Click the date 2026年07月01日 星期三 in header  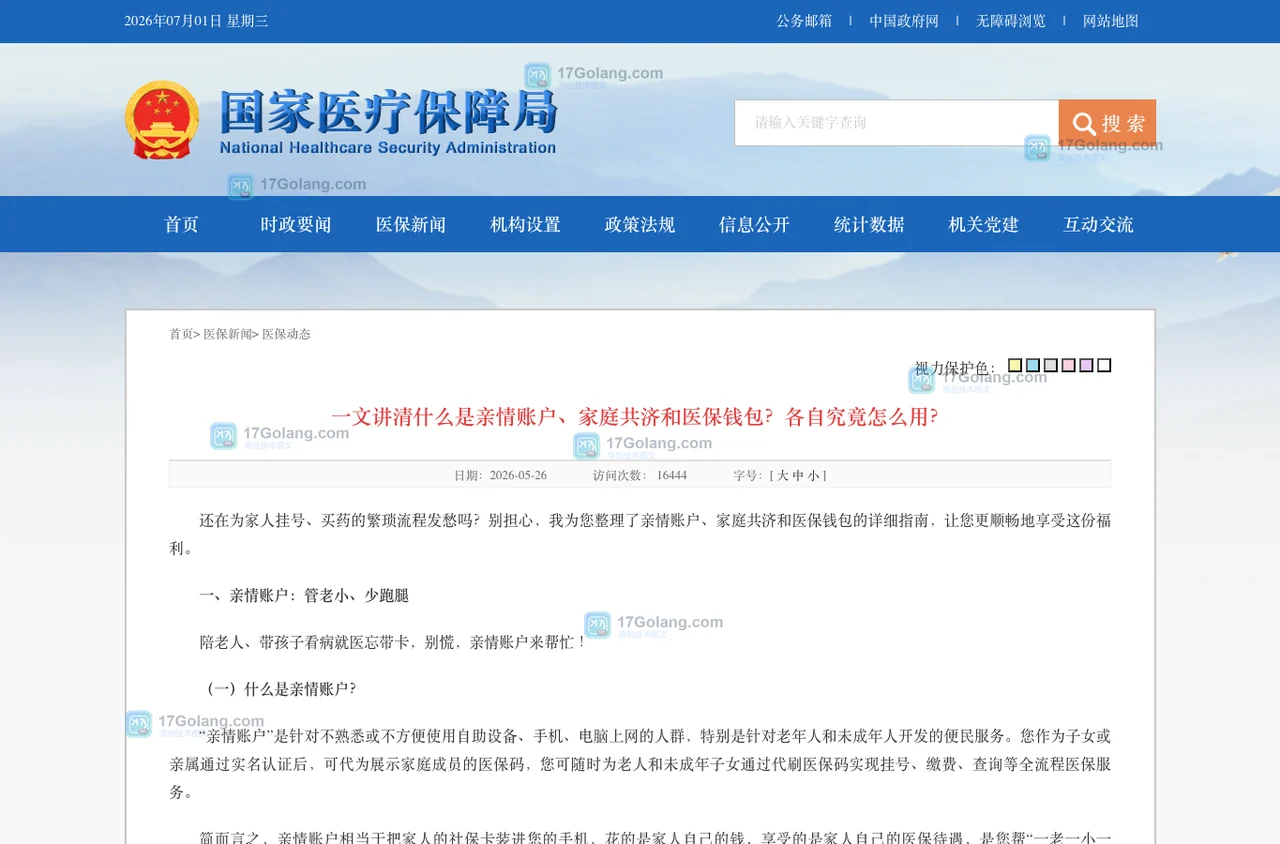click(x=196, y=21)
